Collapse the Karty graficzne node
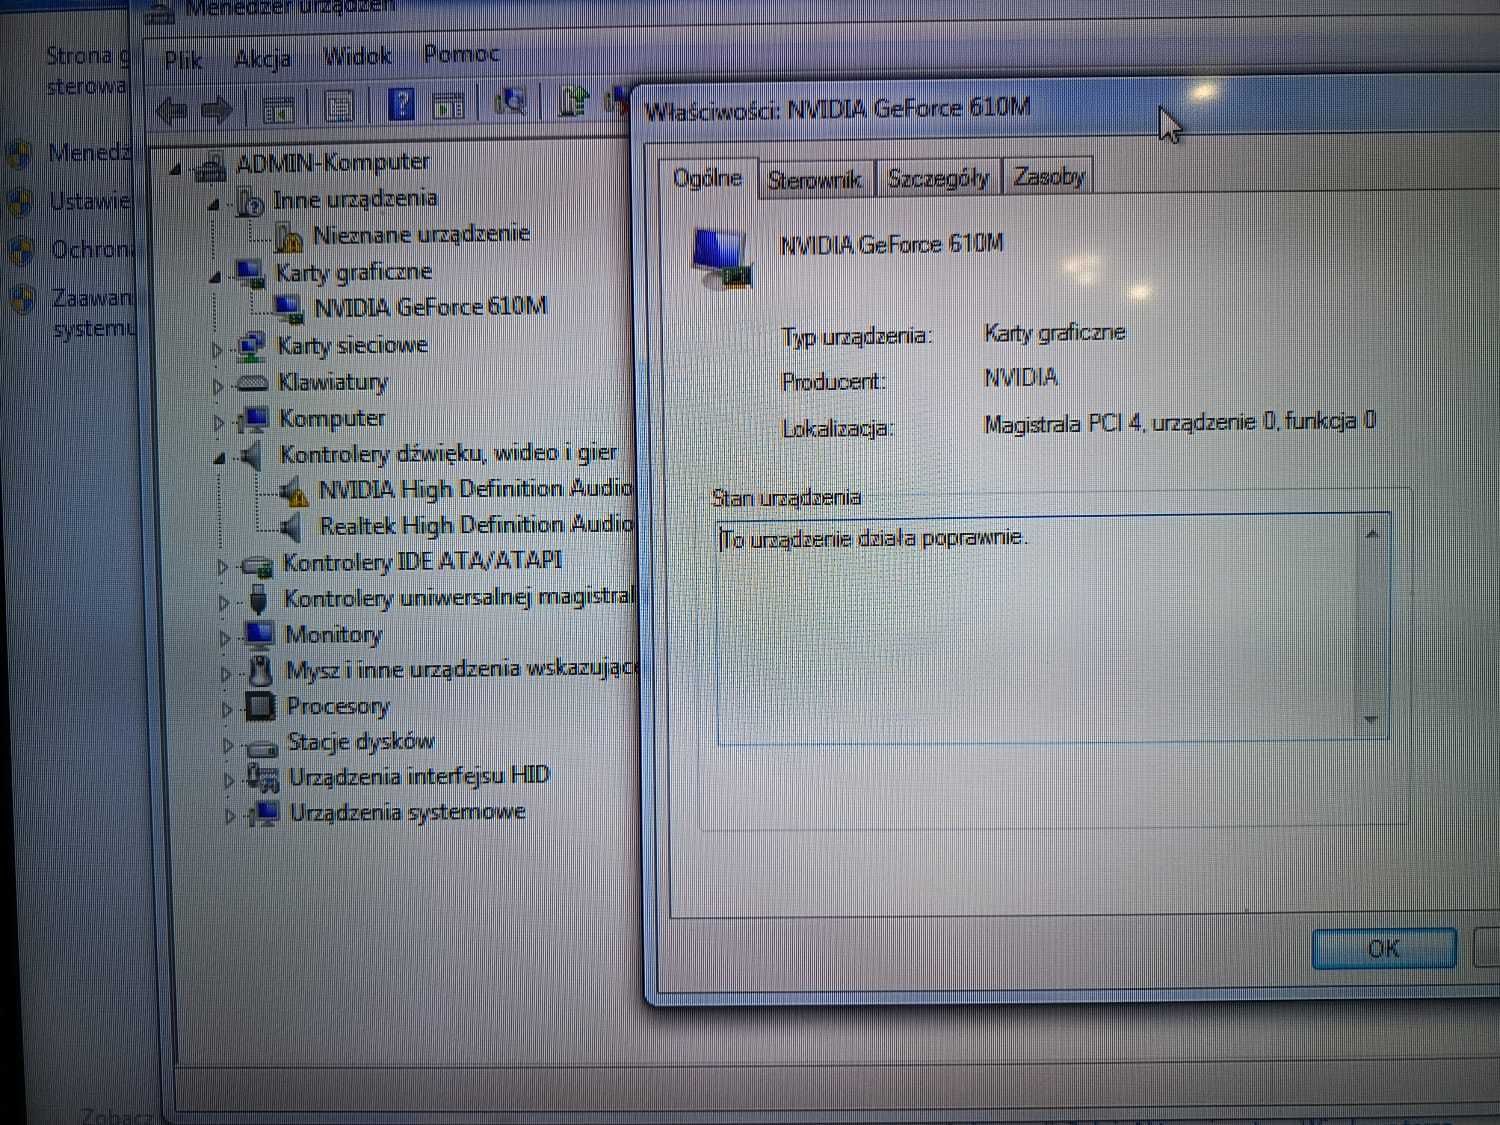The width and height of the screenshot is (1500, 1125). click(215, 277)
